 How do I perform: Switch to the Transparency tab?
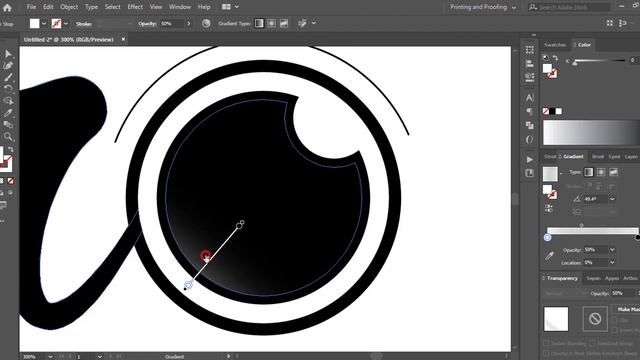click(x=562, y=278)
